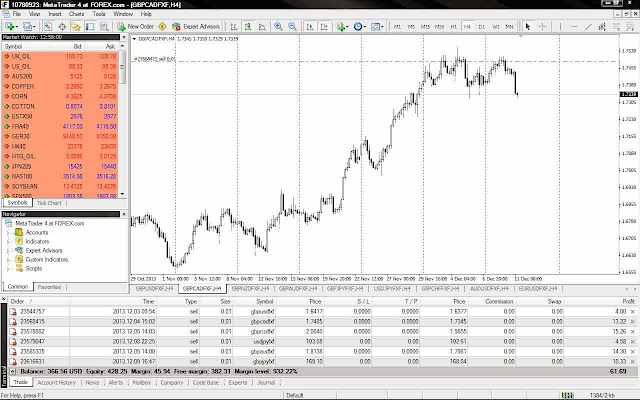Close order 23616631 with its X
Screen dimensions: 640x400
(633, 362)
